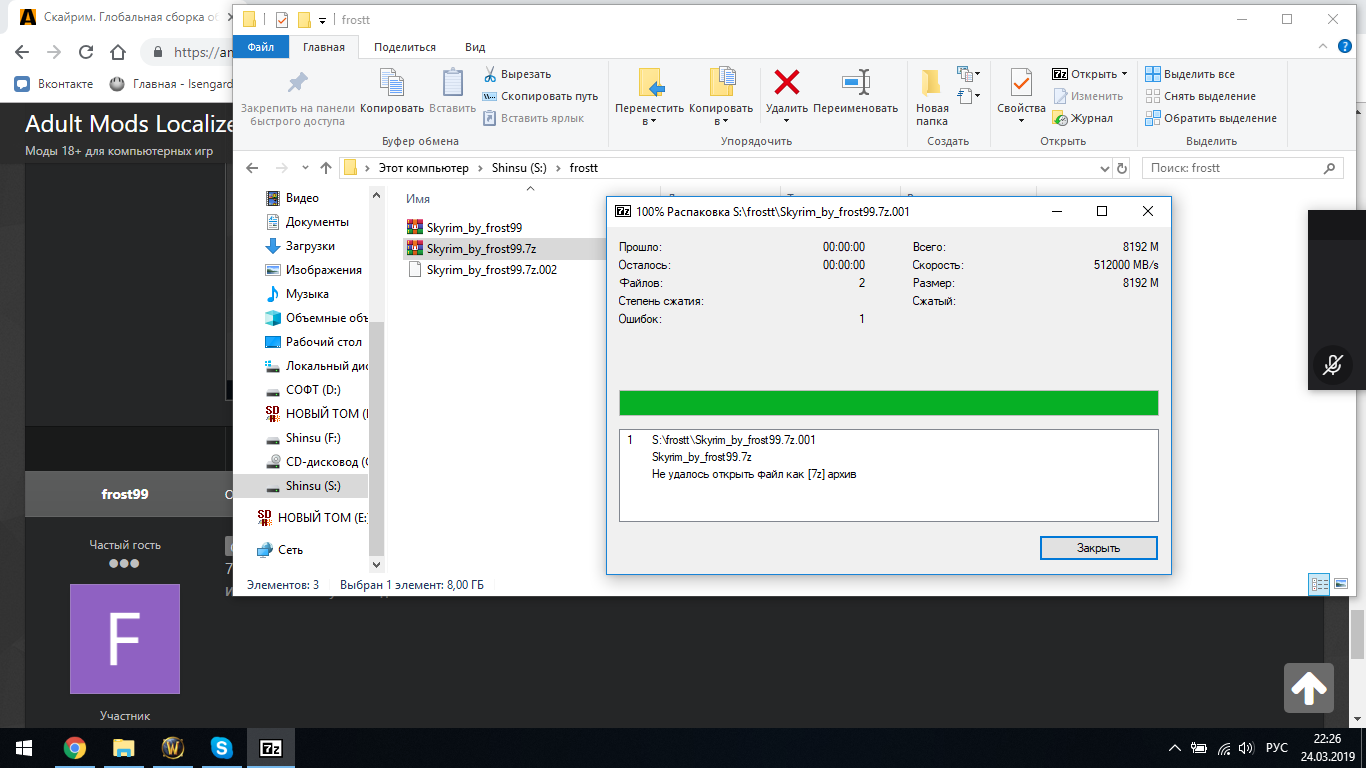
Task: Select the Skyrim_by_frost99.7z.002 file
Action: tap(491, 270)
